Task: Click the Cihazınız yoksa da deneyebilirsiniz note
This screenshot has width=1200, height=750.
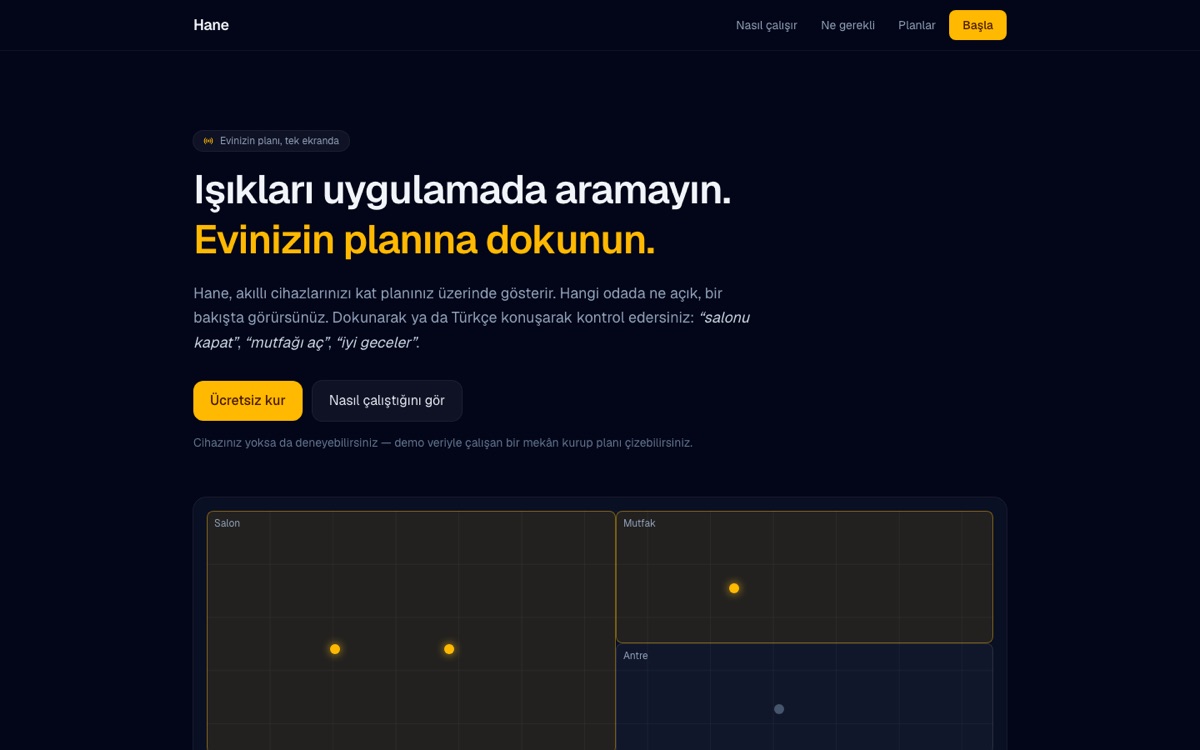Action: pos(443,442)
